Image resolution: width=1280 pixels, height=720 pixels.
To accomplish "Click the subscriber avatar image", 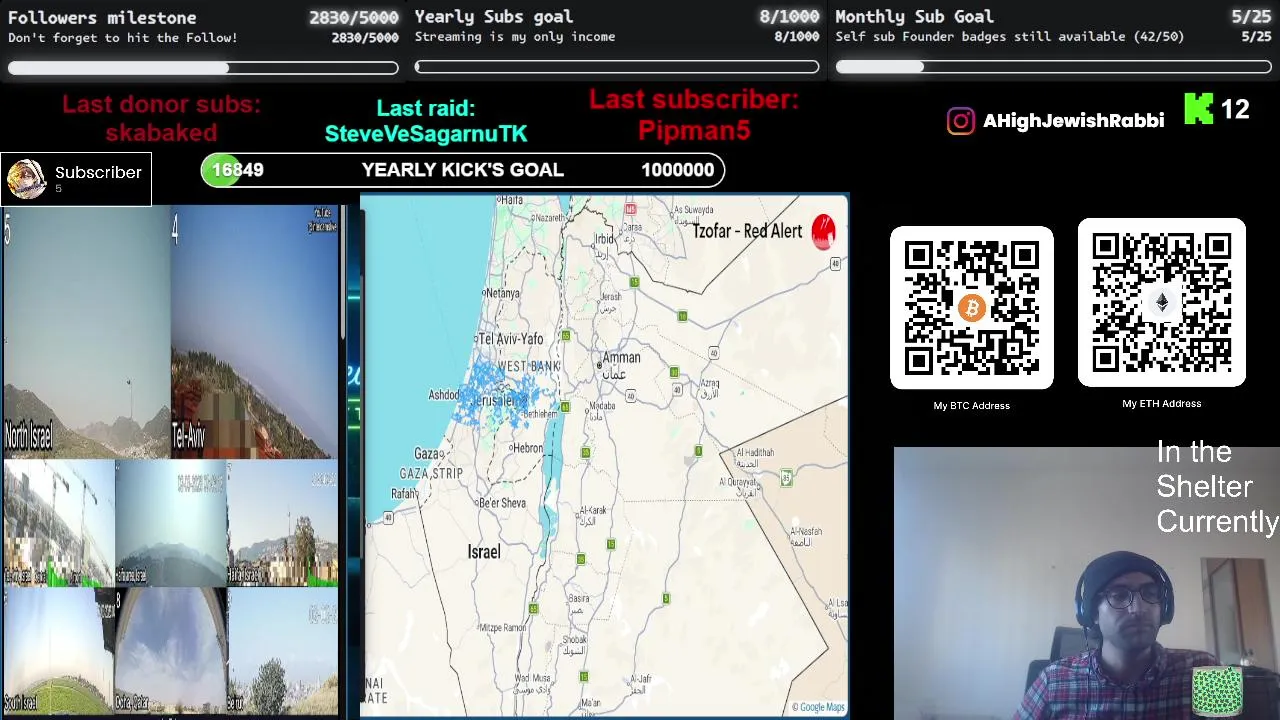I will 27,179.
